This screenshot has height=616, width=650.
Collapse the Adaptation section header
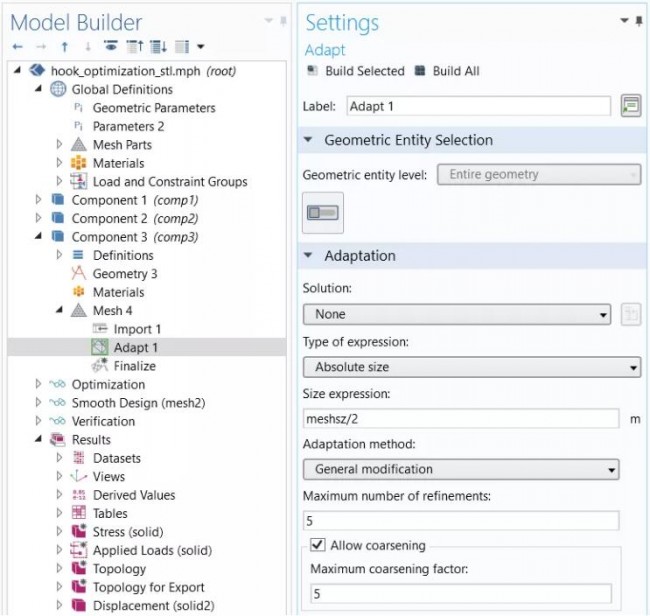(309, 256)
